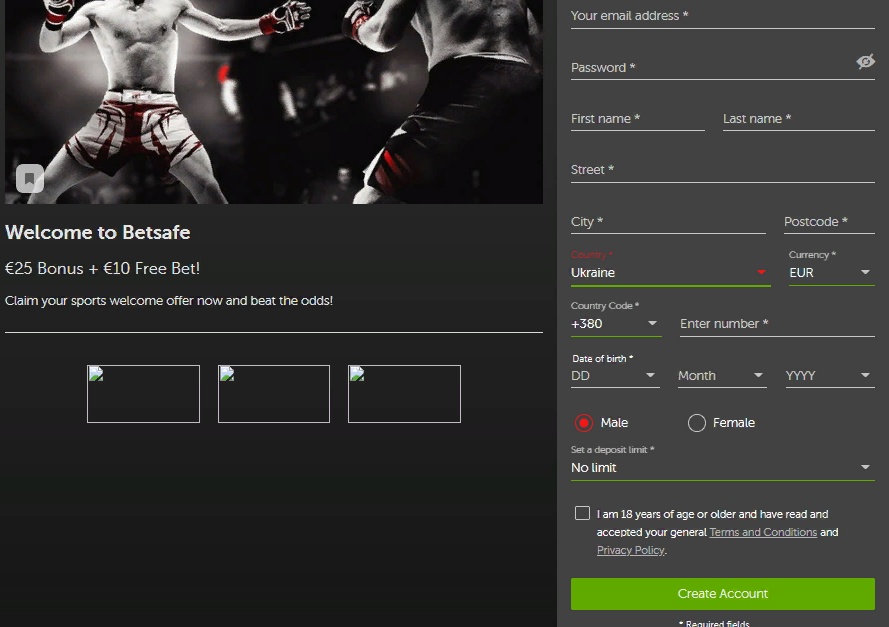Open the DD day of birth dropdown
The image size is (889, 627).
click(615, 375)
